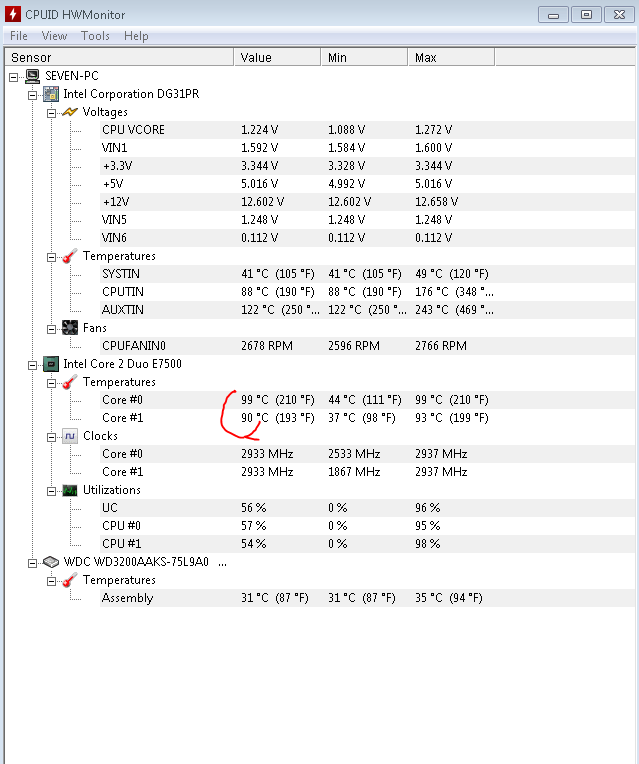The width and height of the screenshot is (639, 764).
Task: Click the SEVEN-PC computer icon
Action: click(33, 76)
